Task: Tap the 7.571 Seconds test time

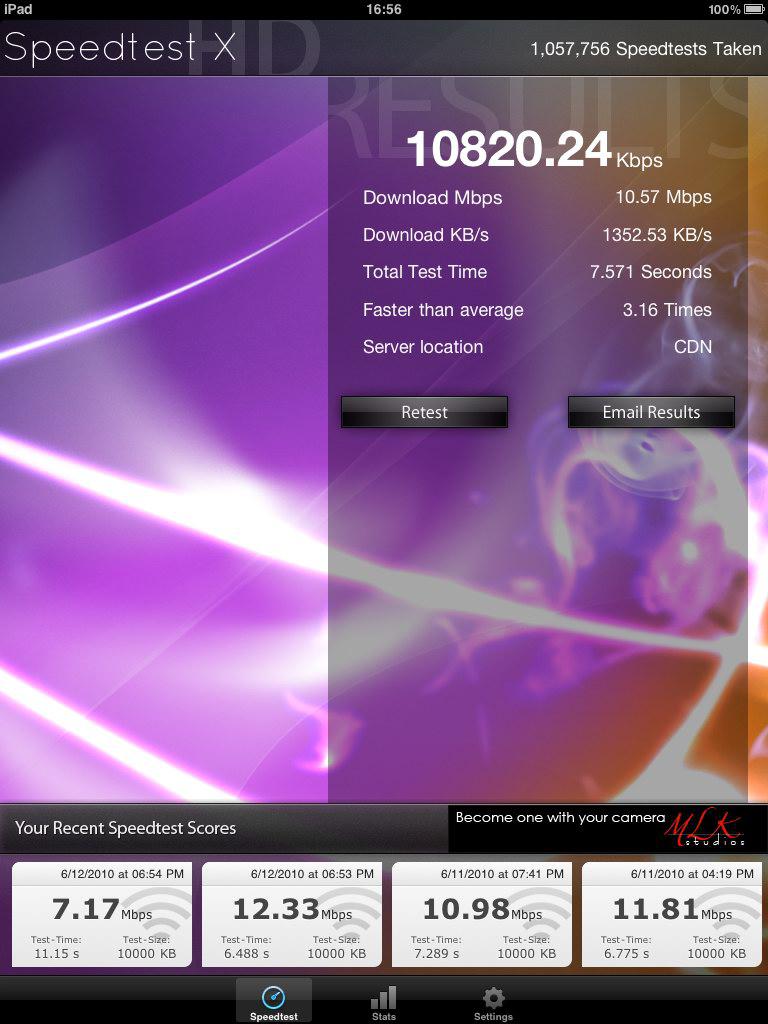Action: click(x=651, y=272)
